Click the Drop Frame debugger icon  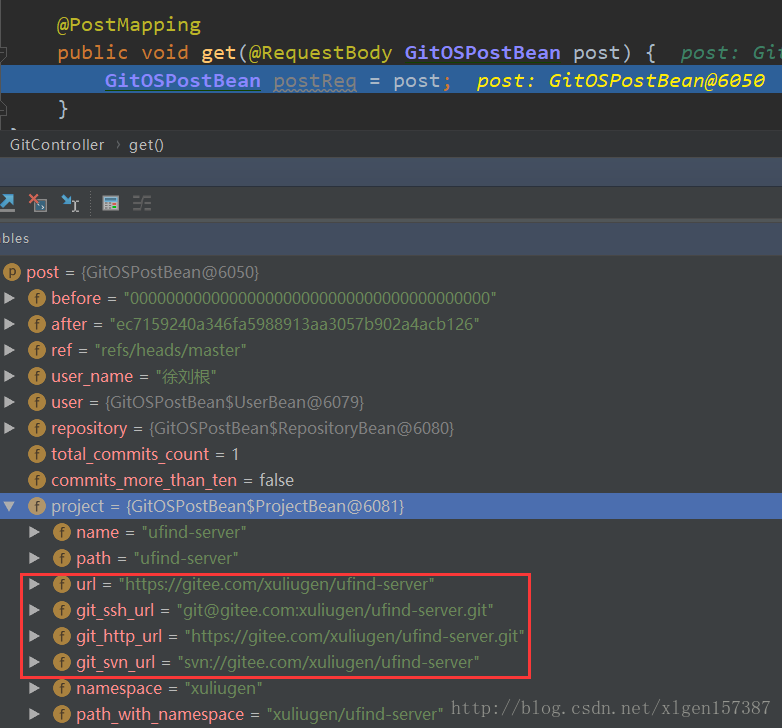38,203
